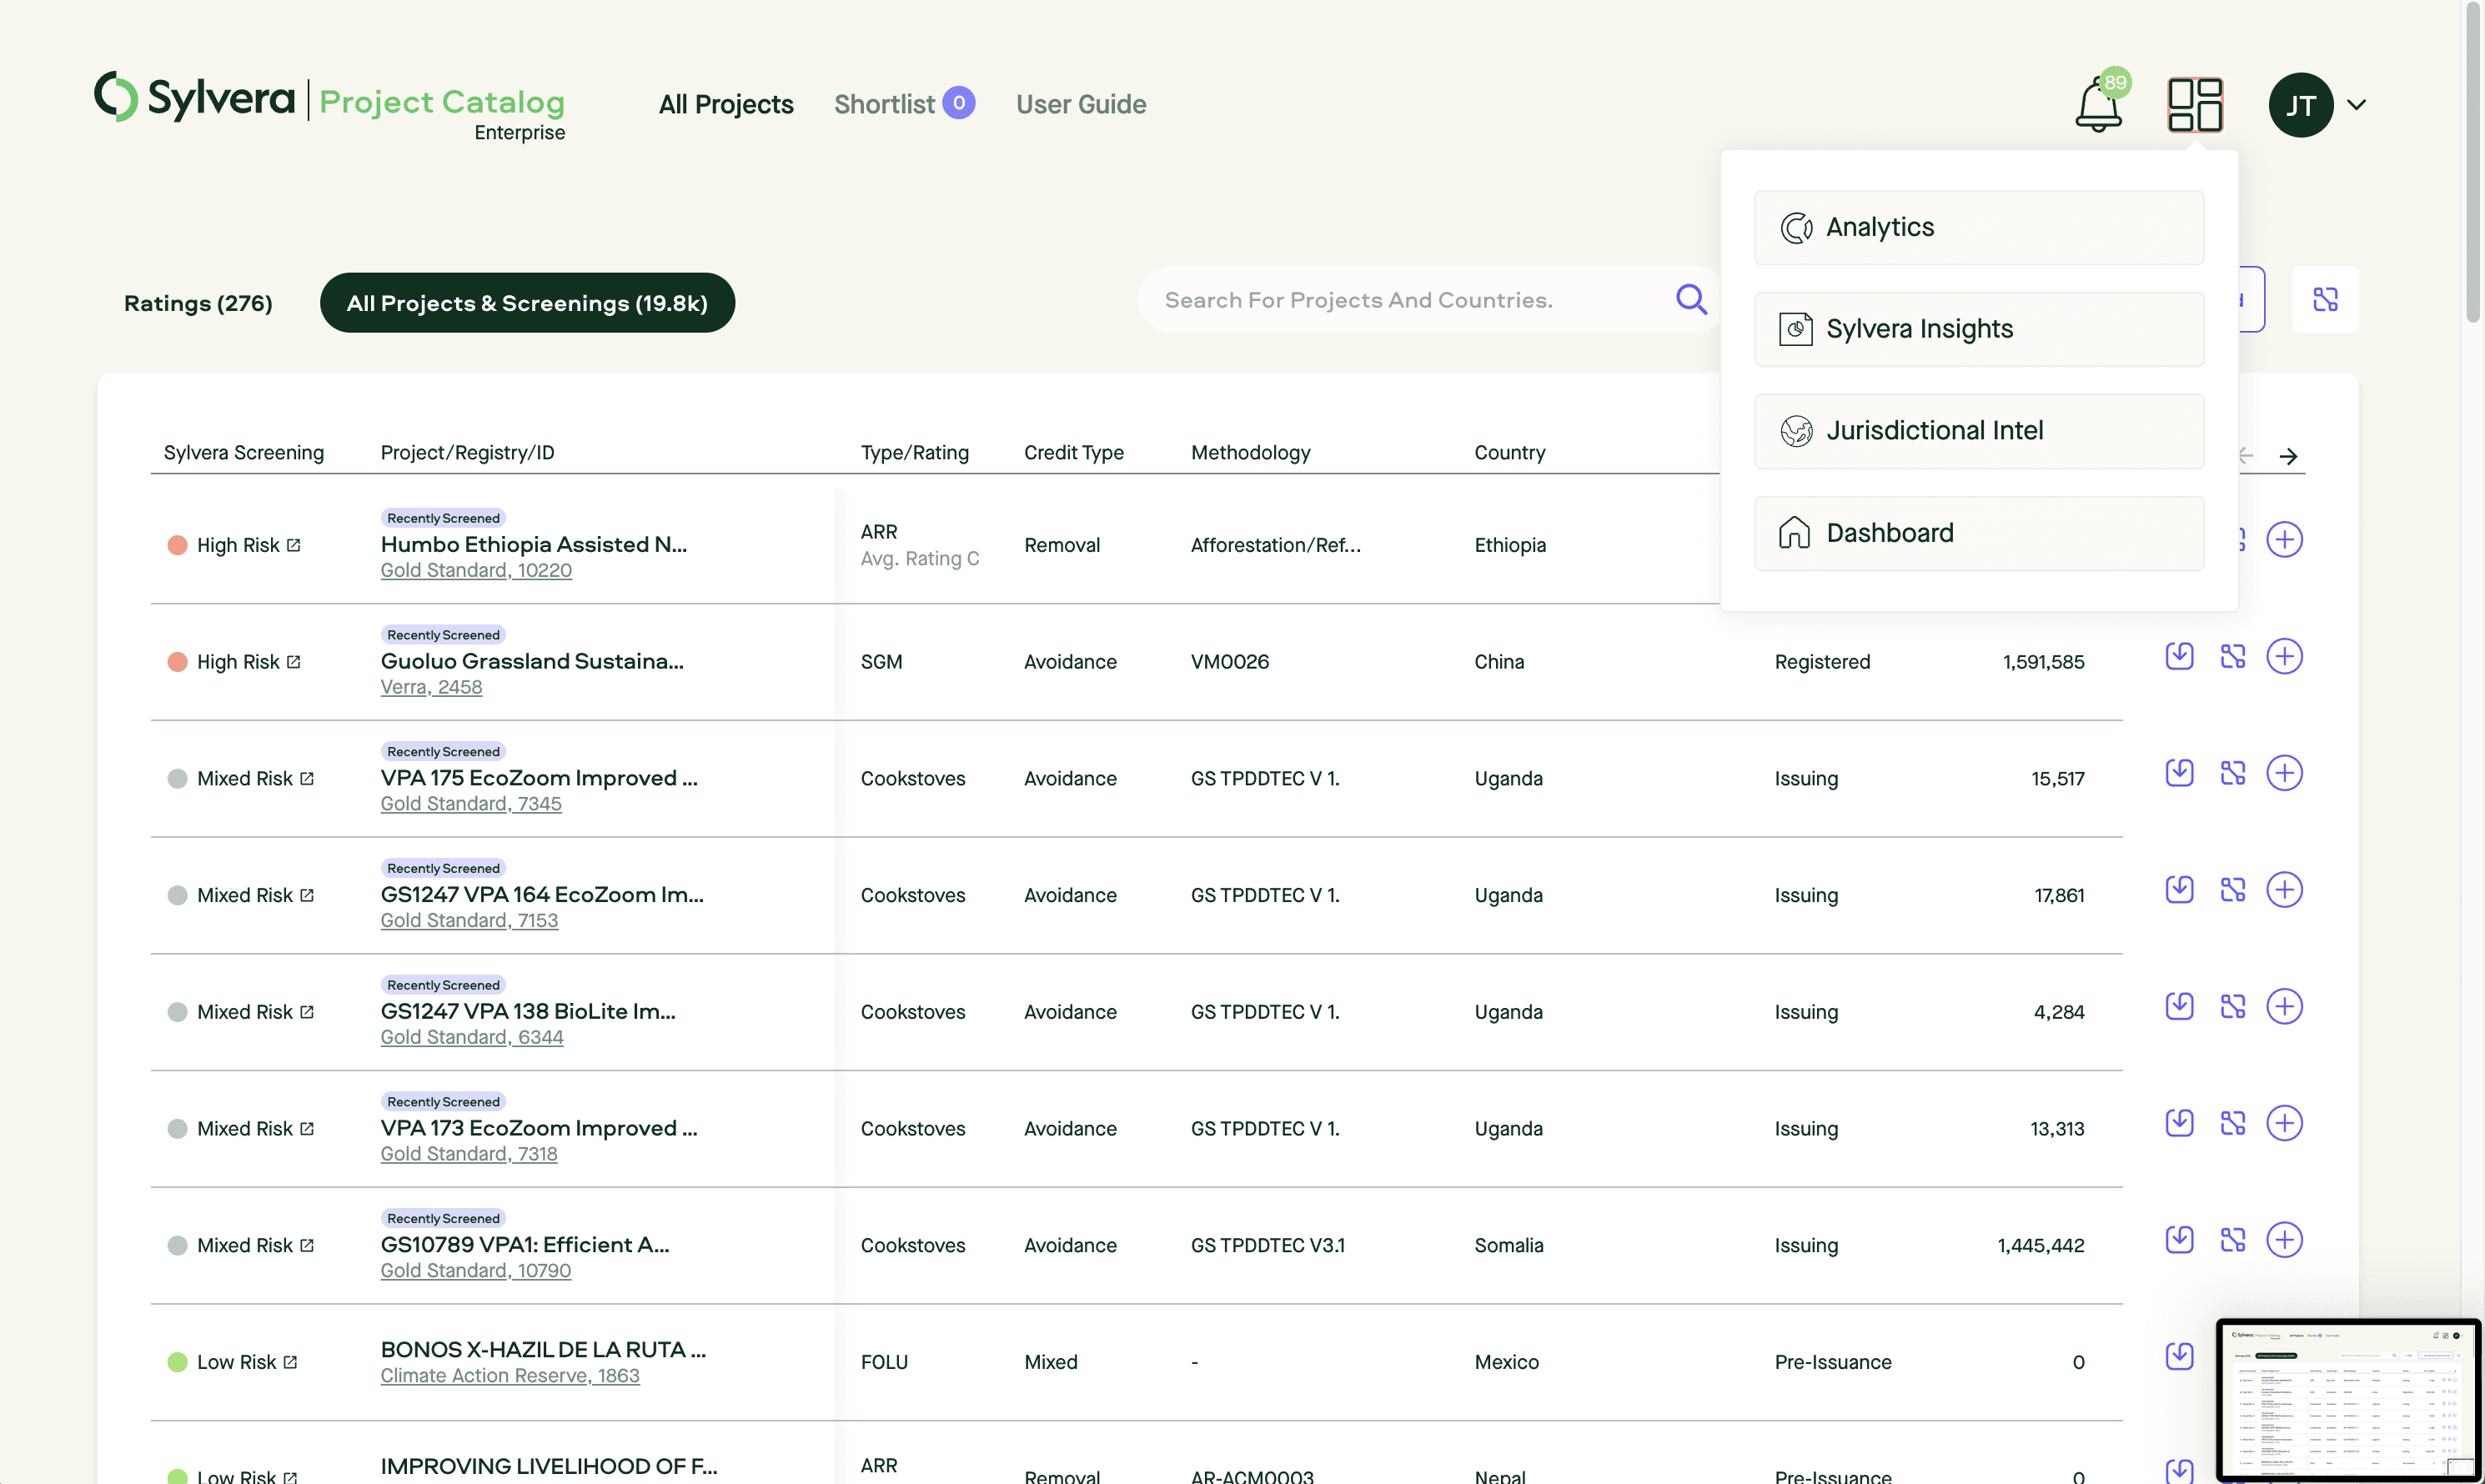
Task: Toggle the apps grid launcher icon
Action: click(2194, 105)
